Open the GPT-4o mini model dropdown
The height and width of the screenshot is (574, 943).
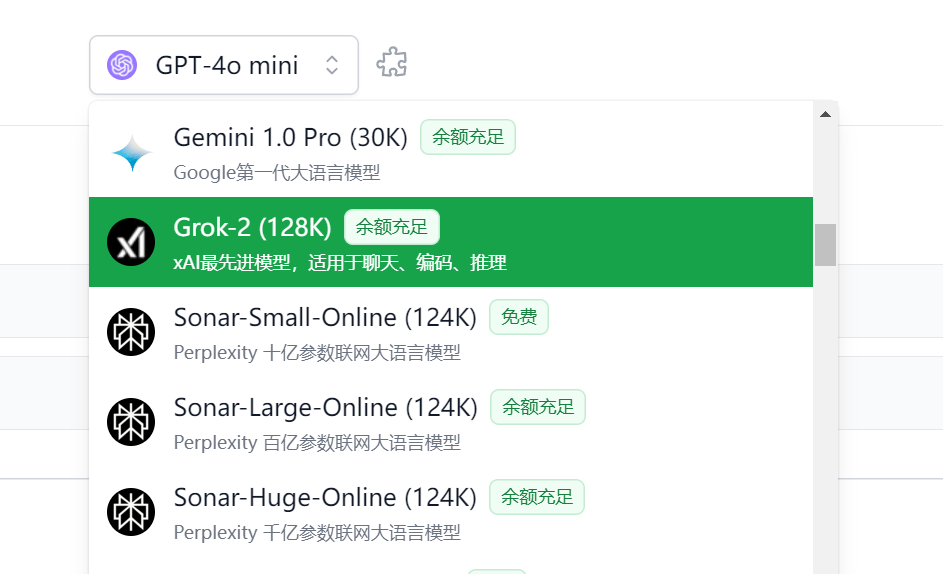pos(224,65)
